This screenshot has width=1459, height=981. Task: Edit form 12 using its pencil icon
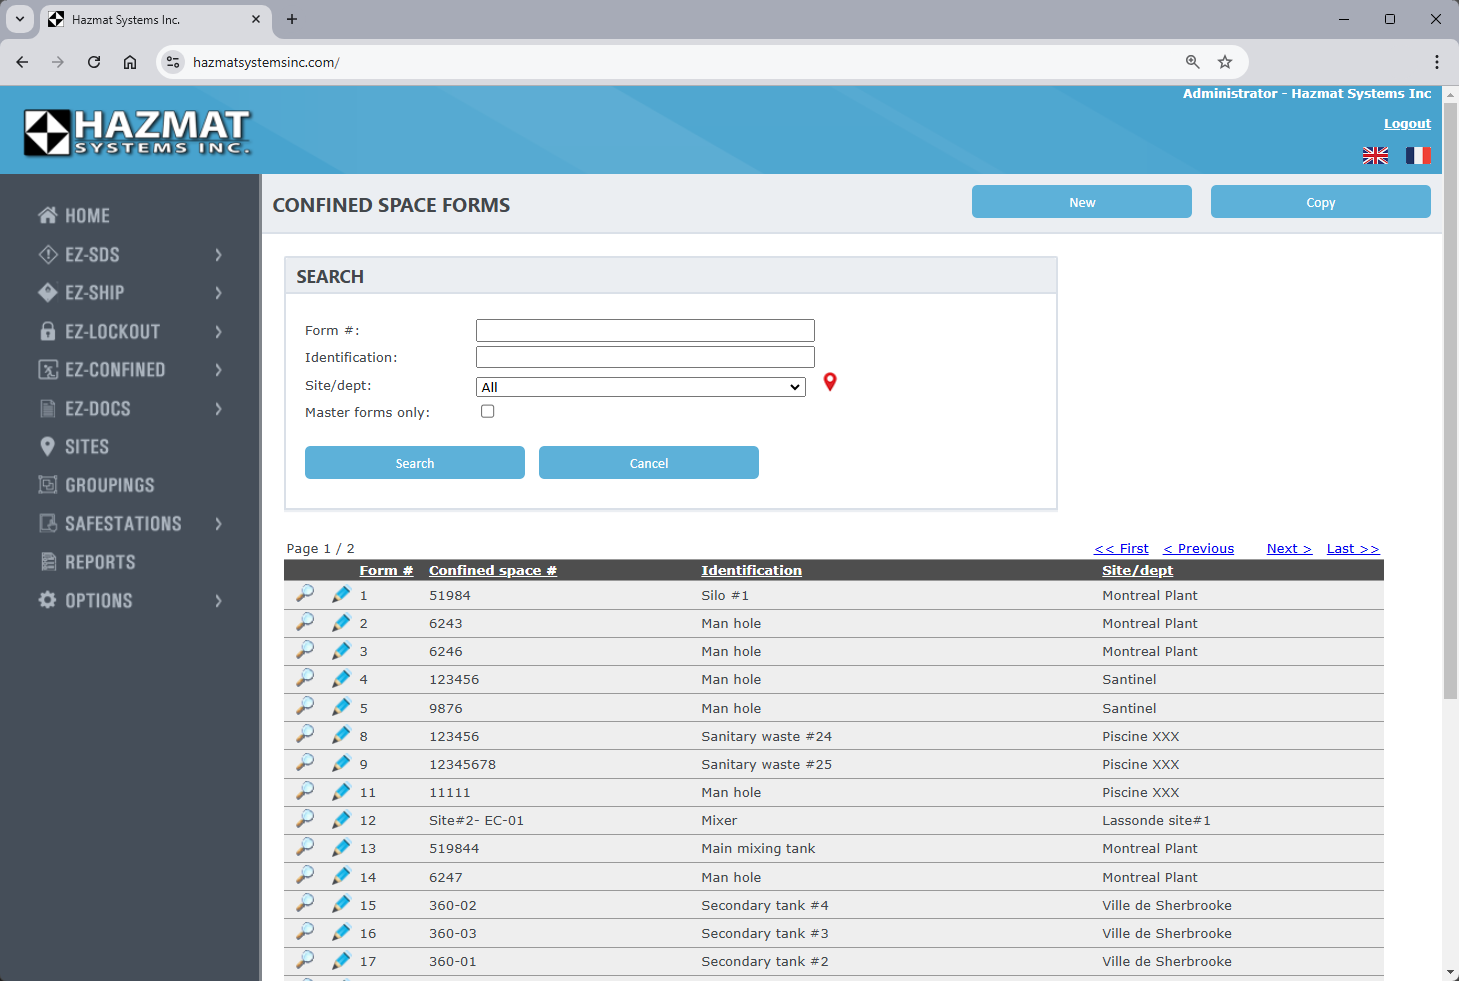coord(341,819)
